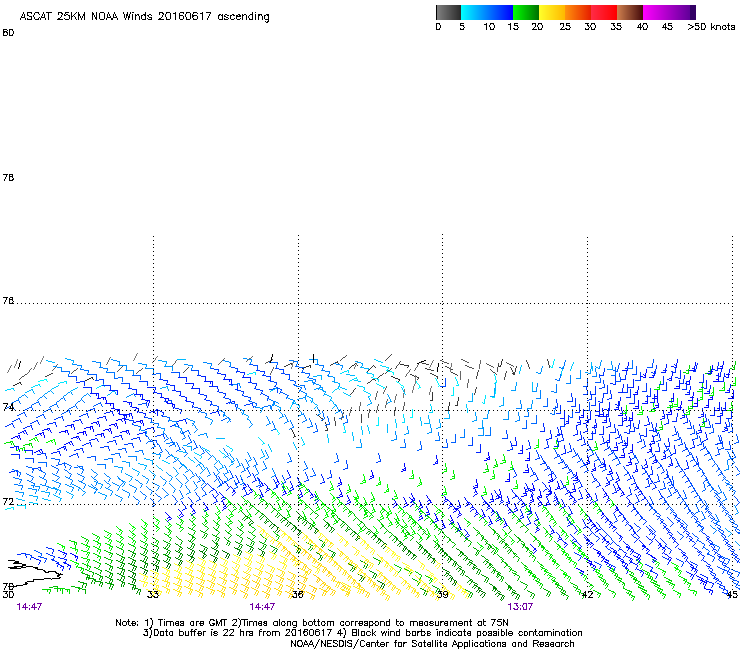Click the "25" legend tick label
This screenshot has height=650, width=740.
coord(565,27)
